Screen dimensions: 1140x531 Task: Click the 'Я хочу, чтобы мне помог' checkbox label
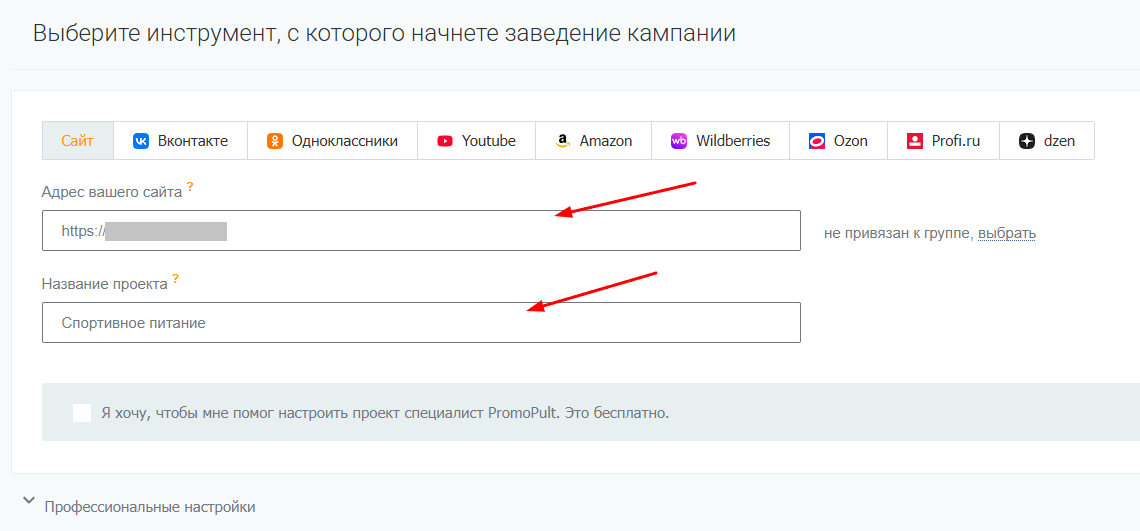click(x=384, y=412)
